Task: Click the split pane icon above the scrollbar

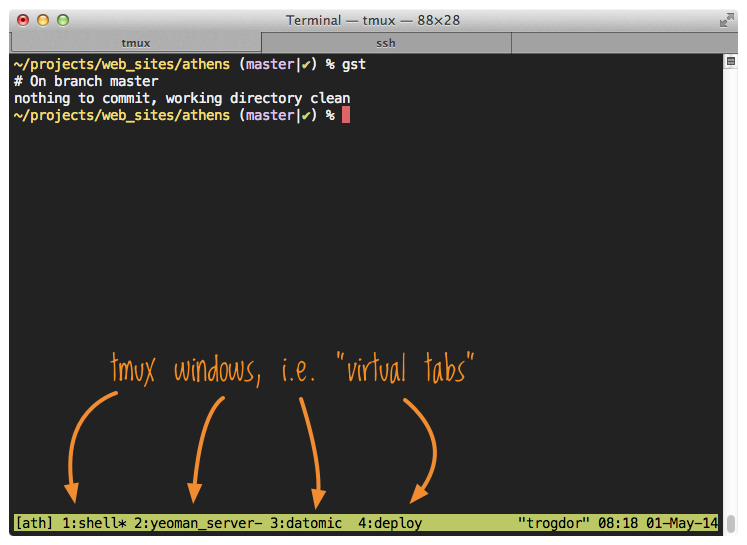Action: 731,61
